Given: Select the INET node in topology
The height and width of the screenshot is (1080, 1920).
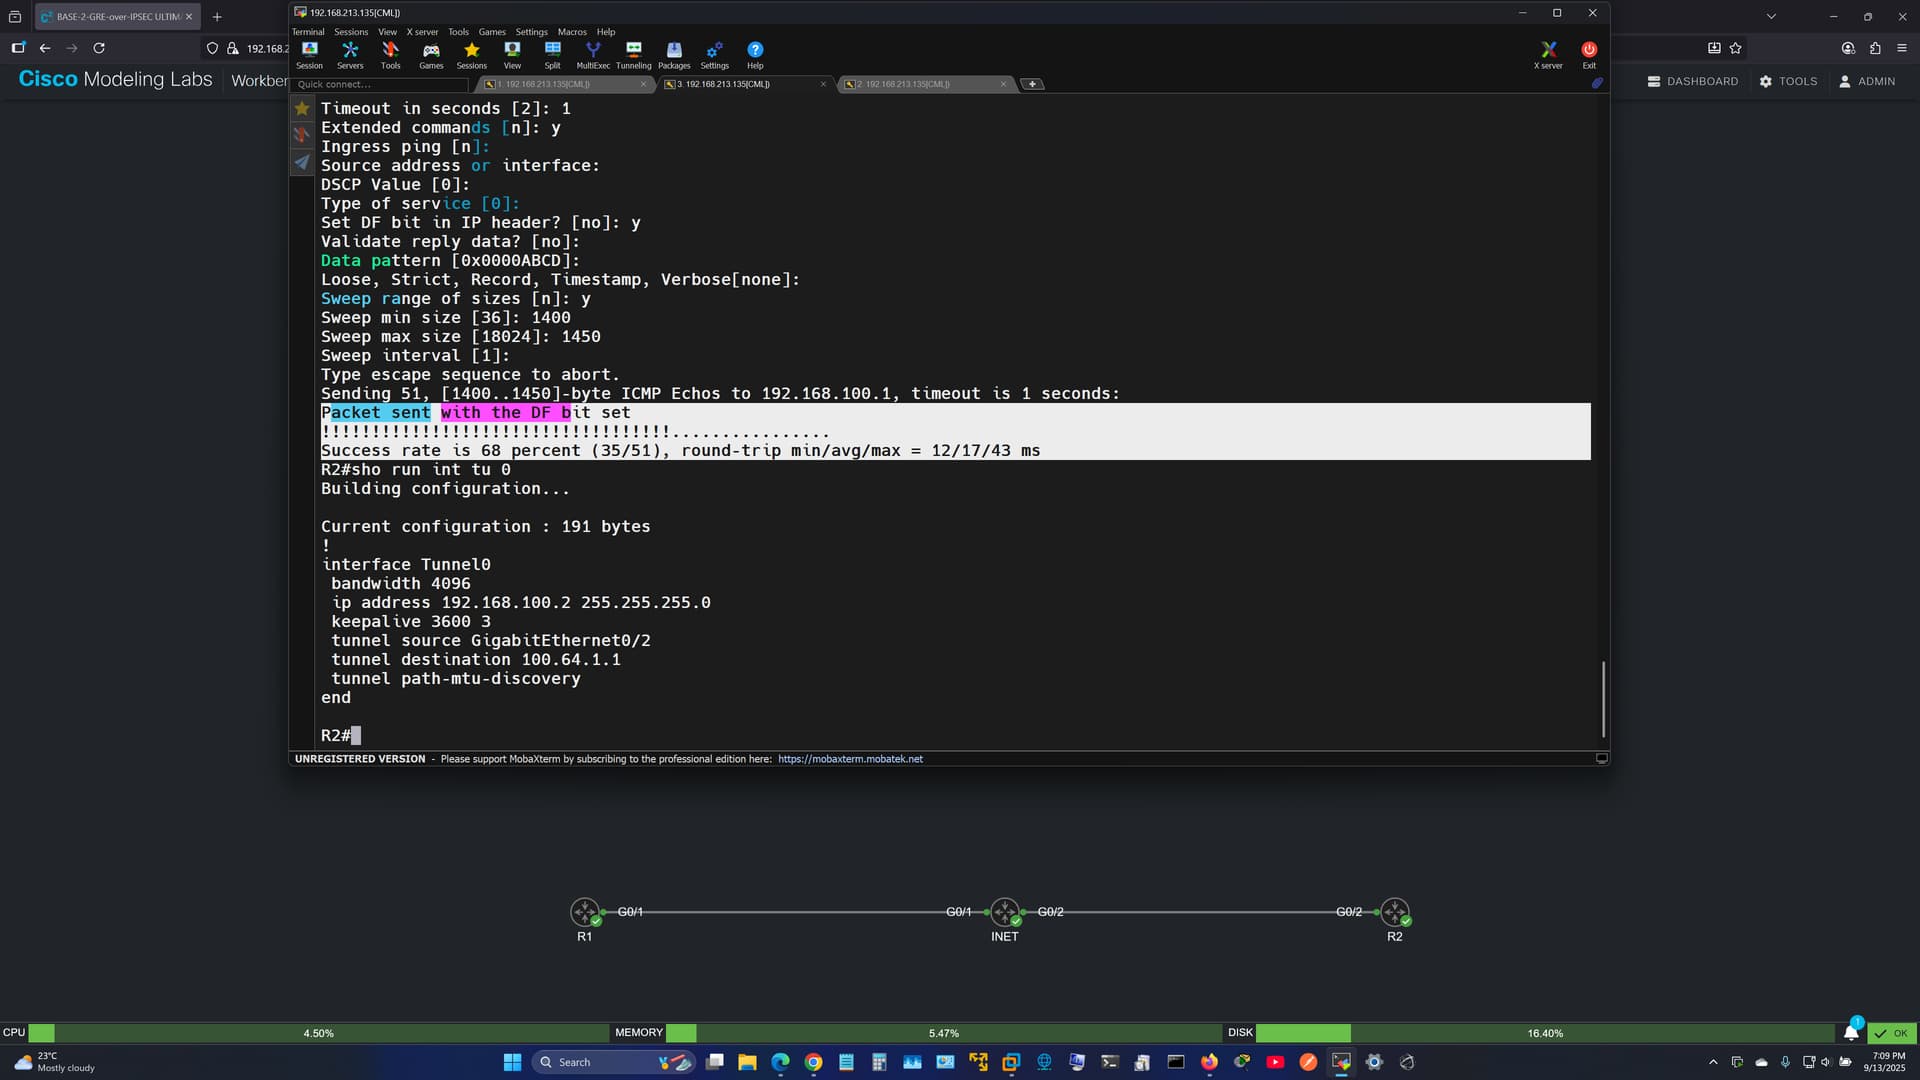Looking at the screenshot, I should (1004, 912).
